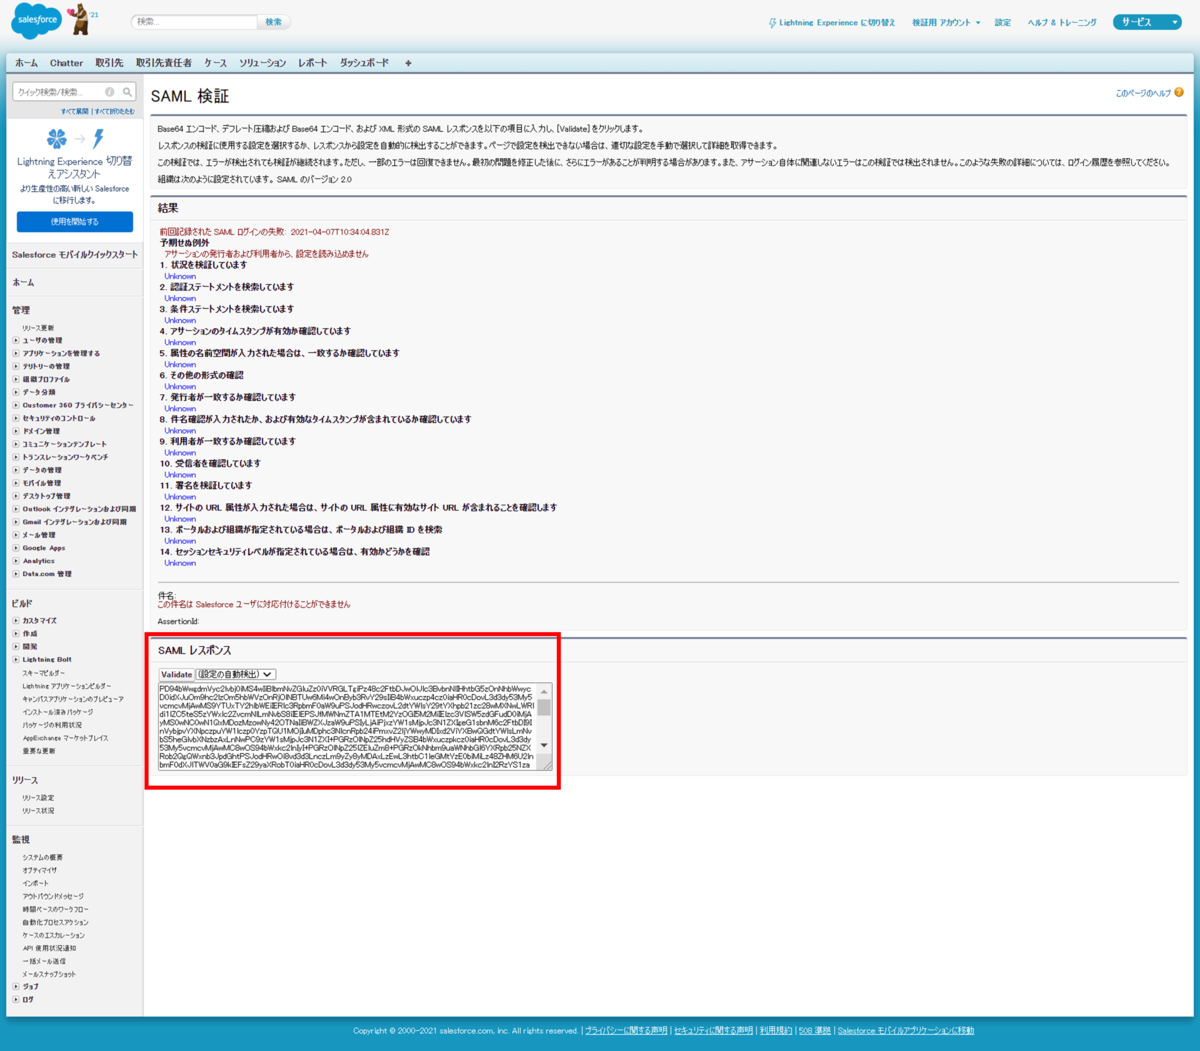The width and height of the screenshot is (1200, 1051).
Task: Click the resize grip of the SAML text area
Action: point(545,765)
